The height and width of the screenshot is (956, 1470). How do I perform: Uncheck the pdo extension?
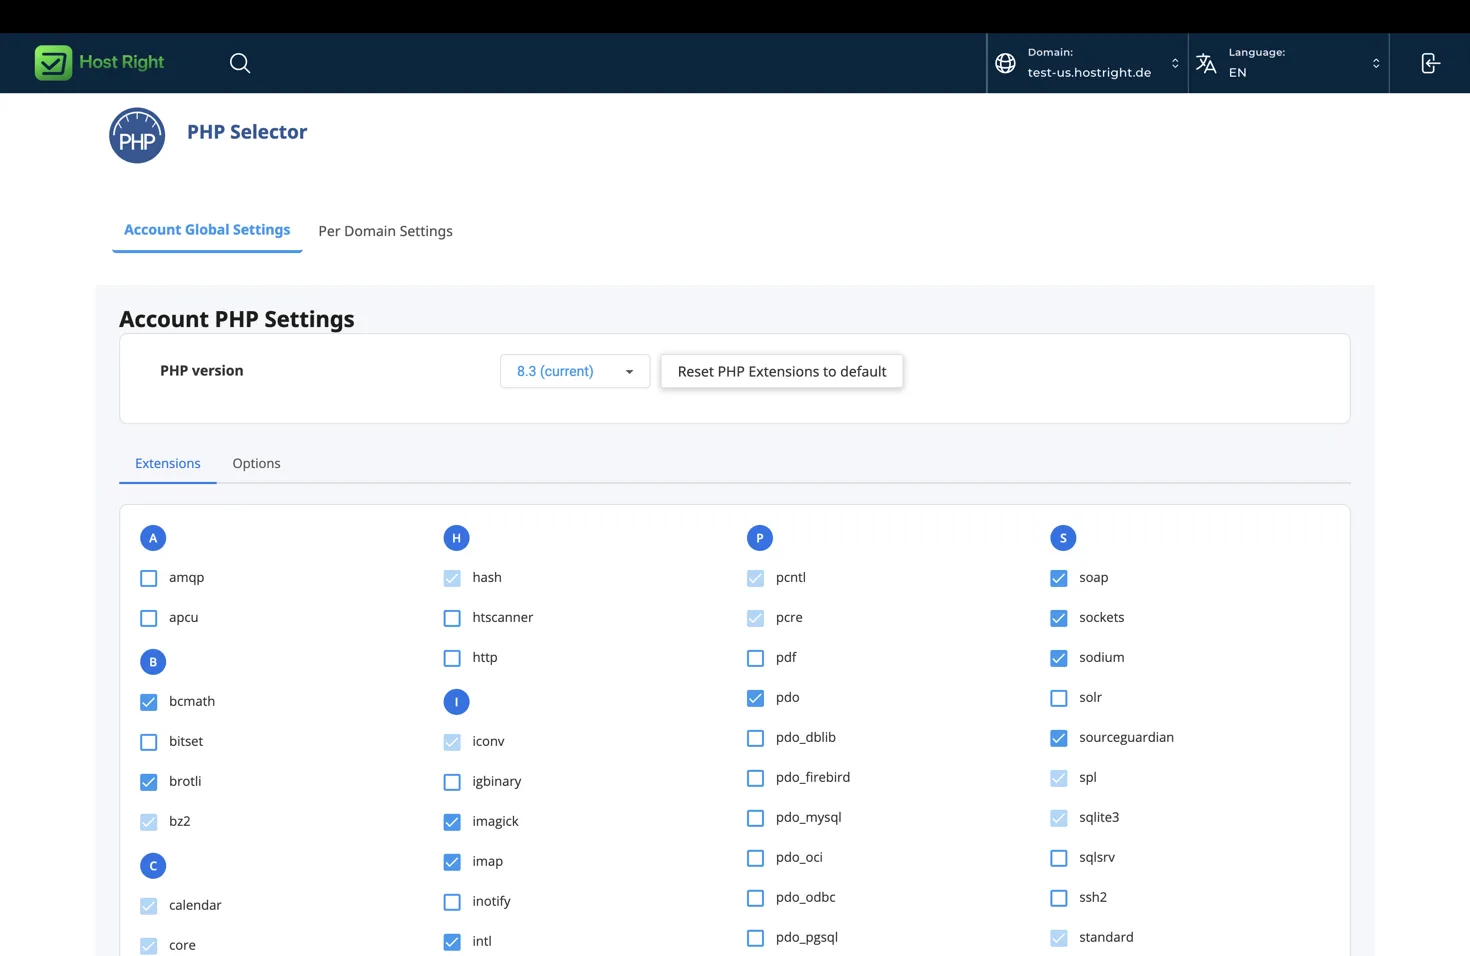click(756, 698)
